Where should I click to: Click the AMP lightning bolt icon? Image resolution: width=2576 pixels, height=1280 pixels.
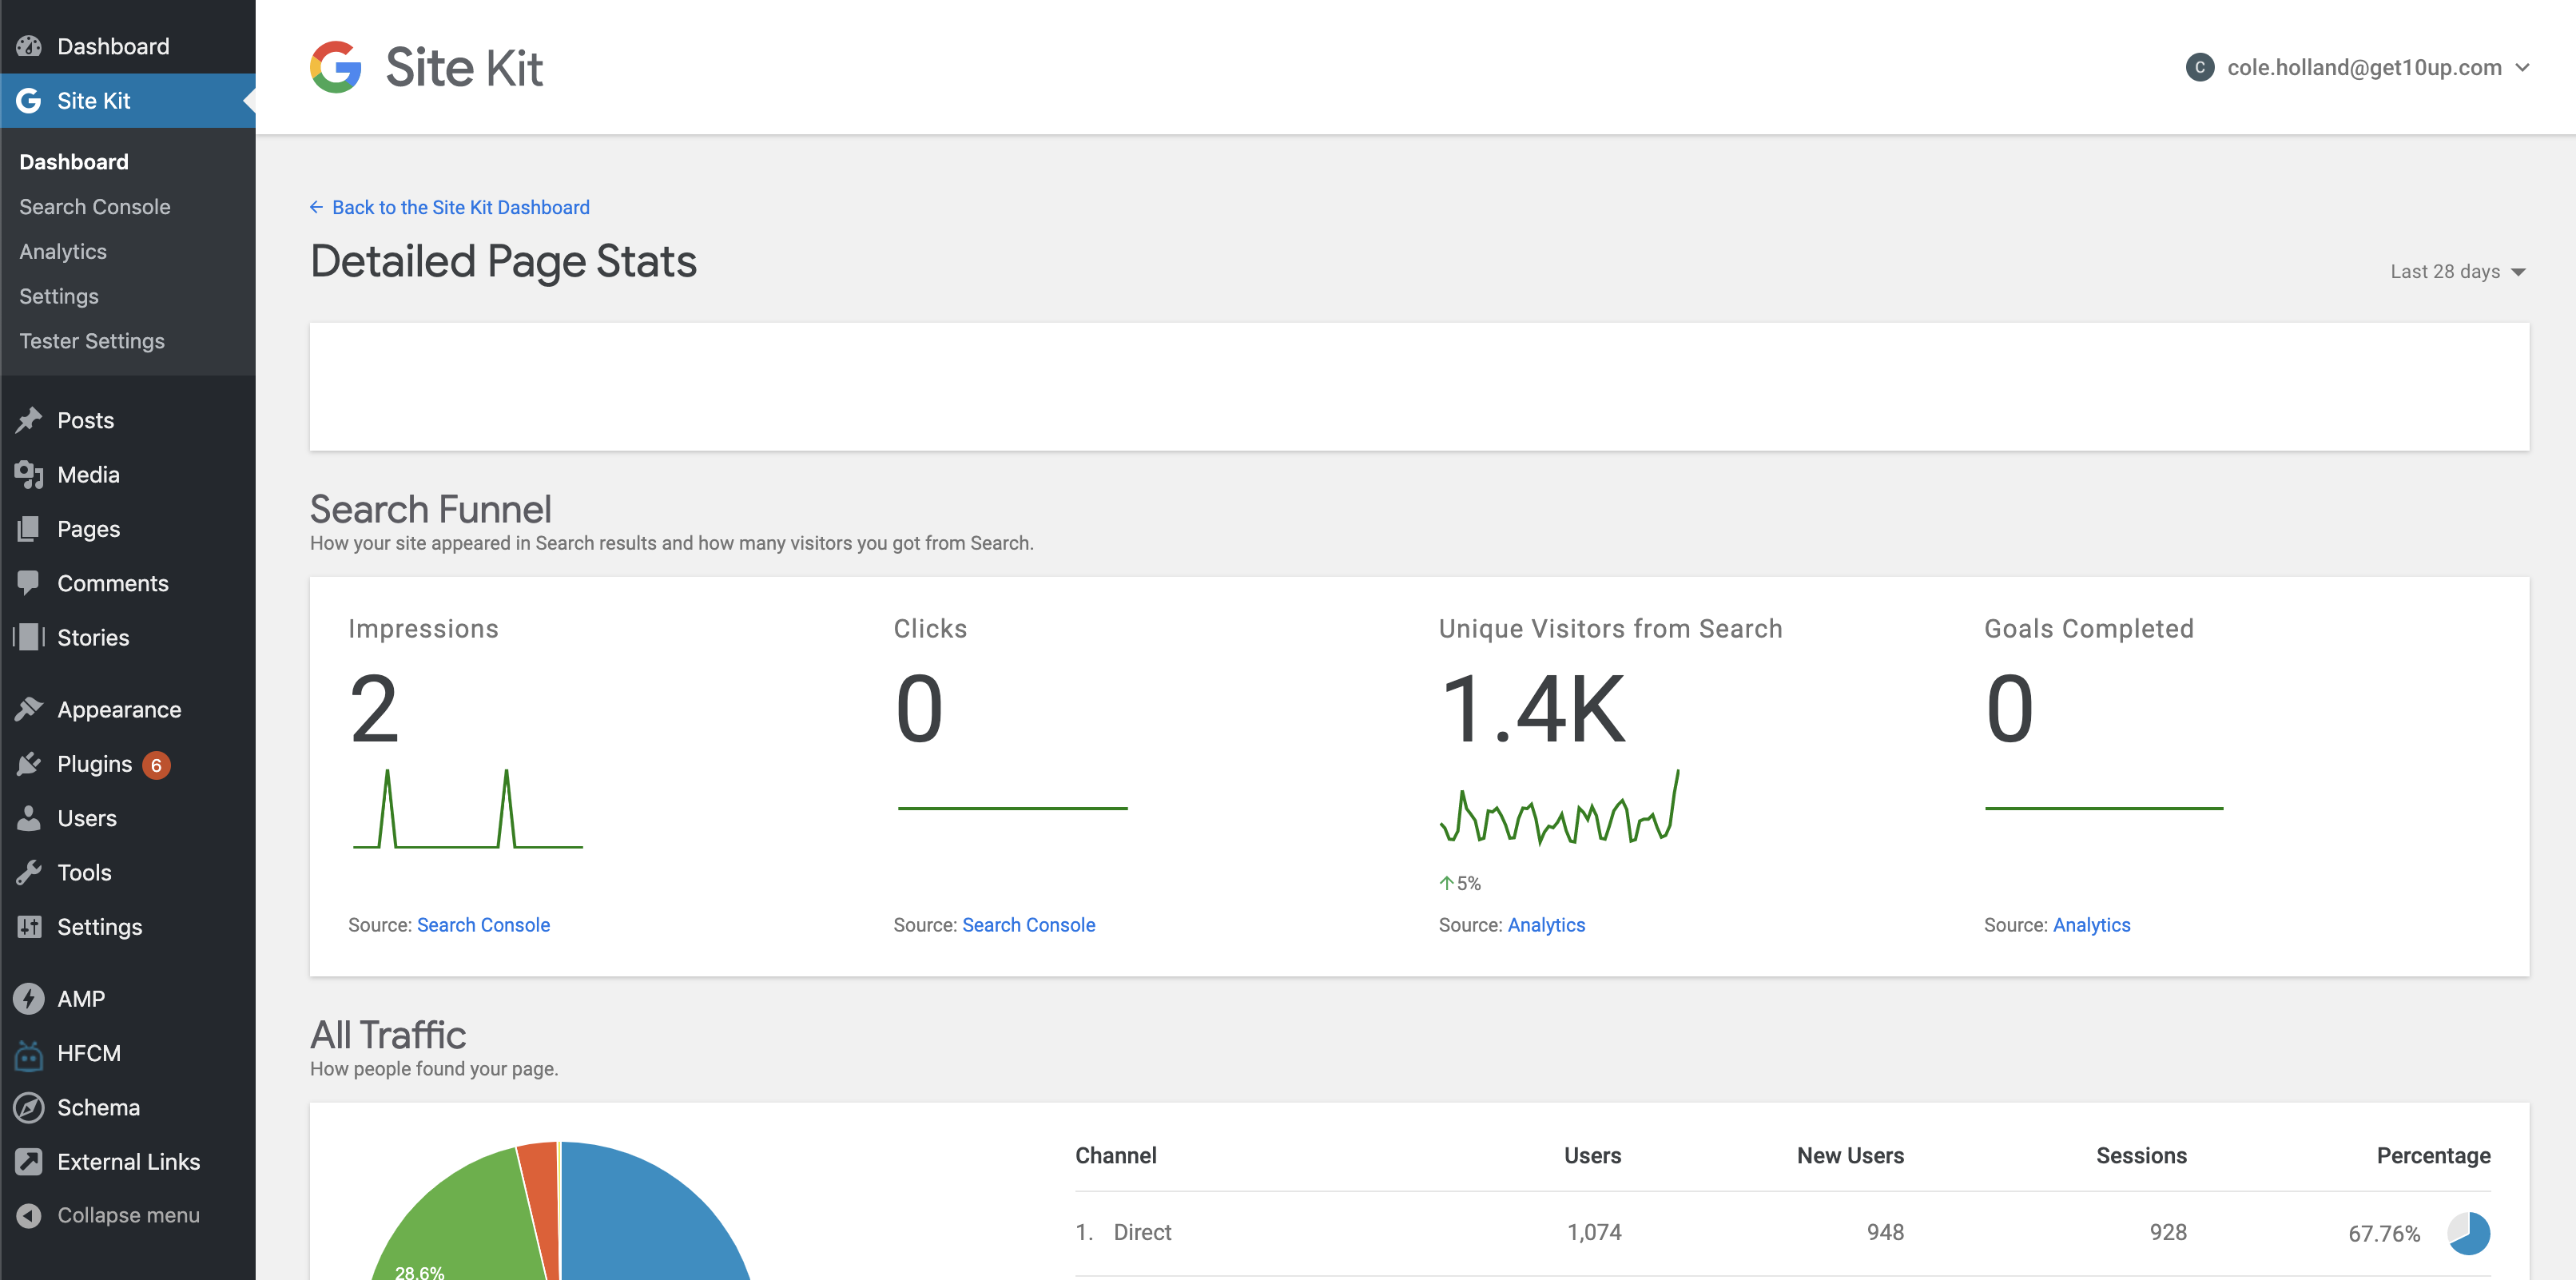29,998
